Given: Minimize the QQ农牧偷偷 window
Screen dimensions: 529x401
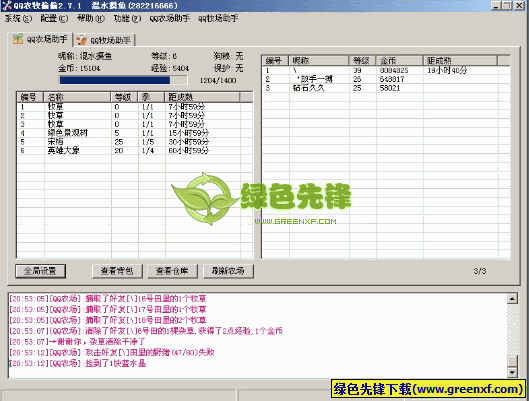Looking at the screenshot, I should (x=496, y=6).
